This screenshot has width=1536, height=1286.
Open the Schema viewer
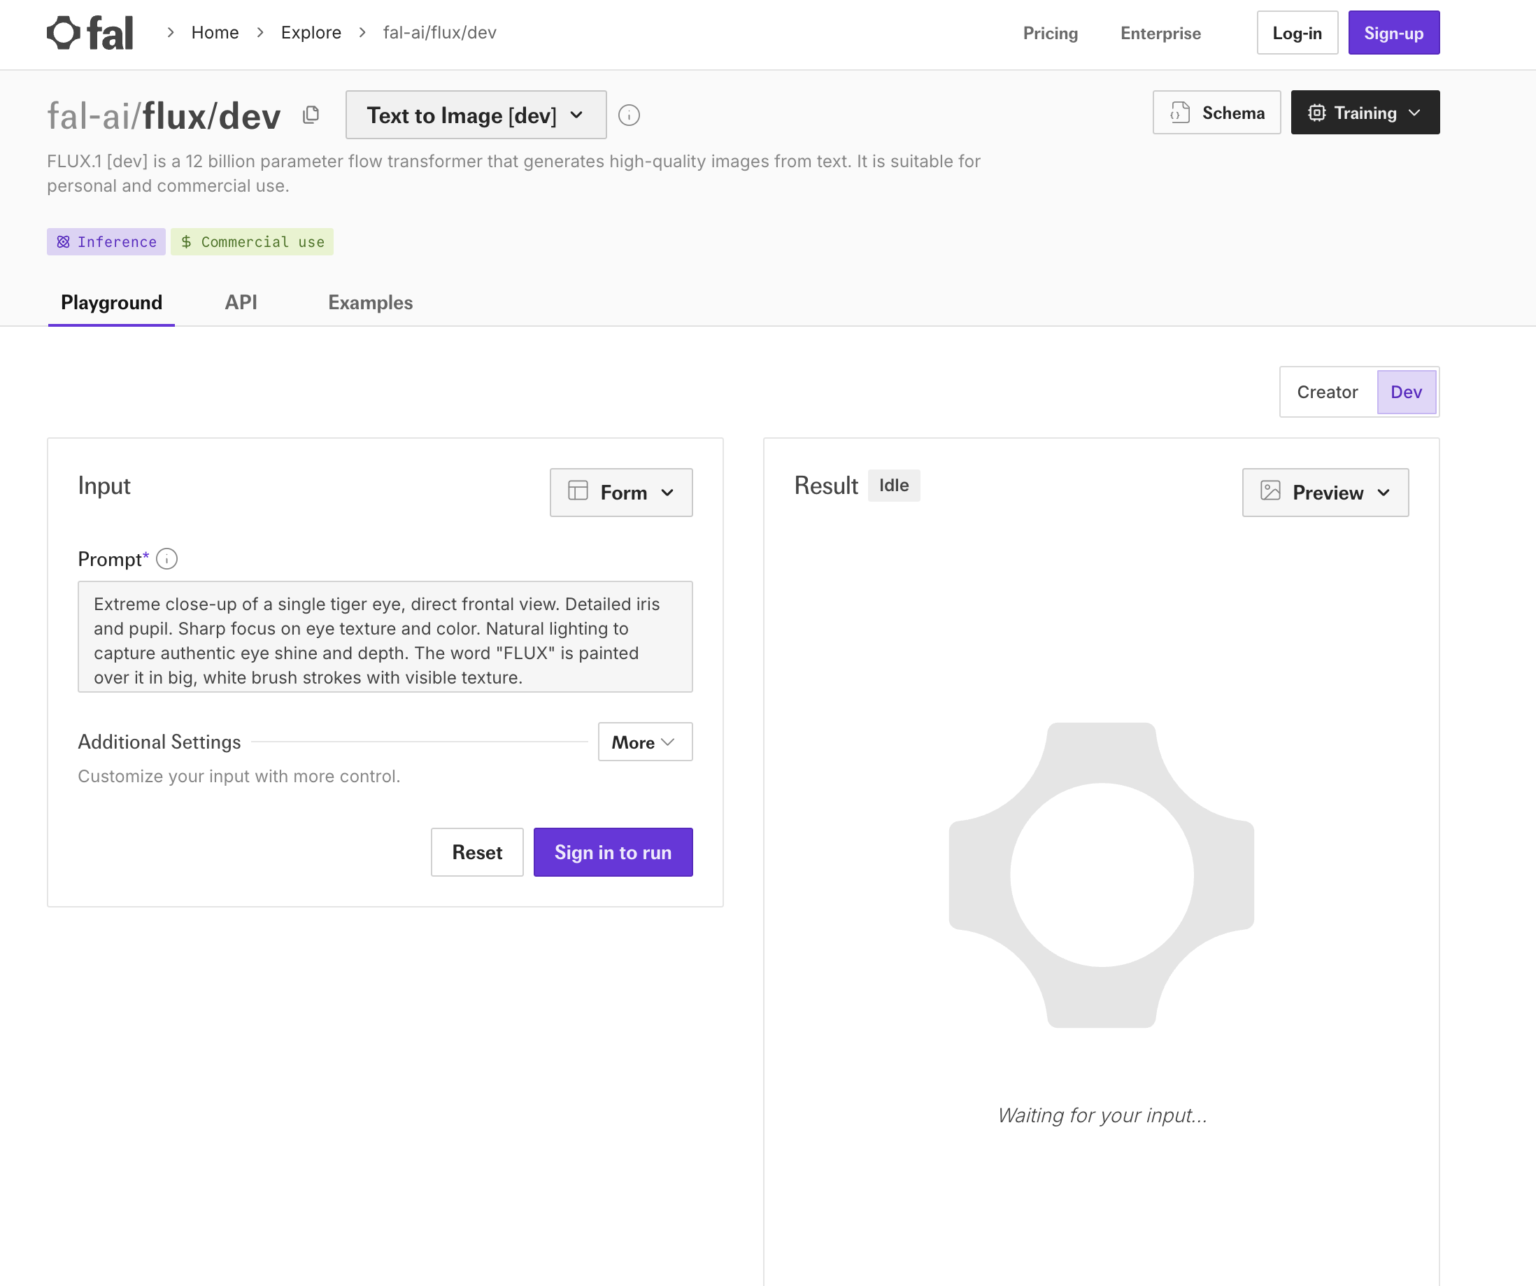pos(1216,112)
